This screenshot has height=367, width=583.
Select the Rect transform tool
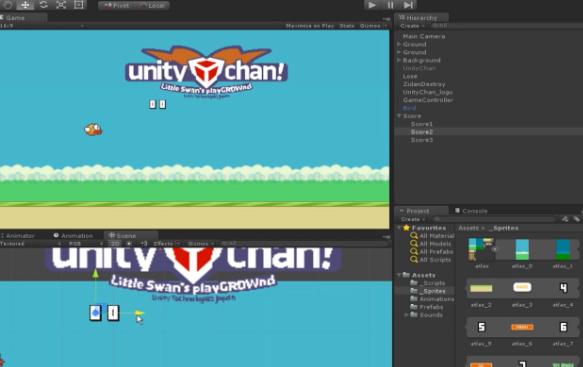tap(78, 5)
